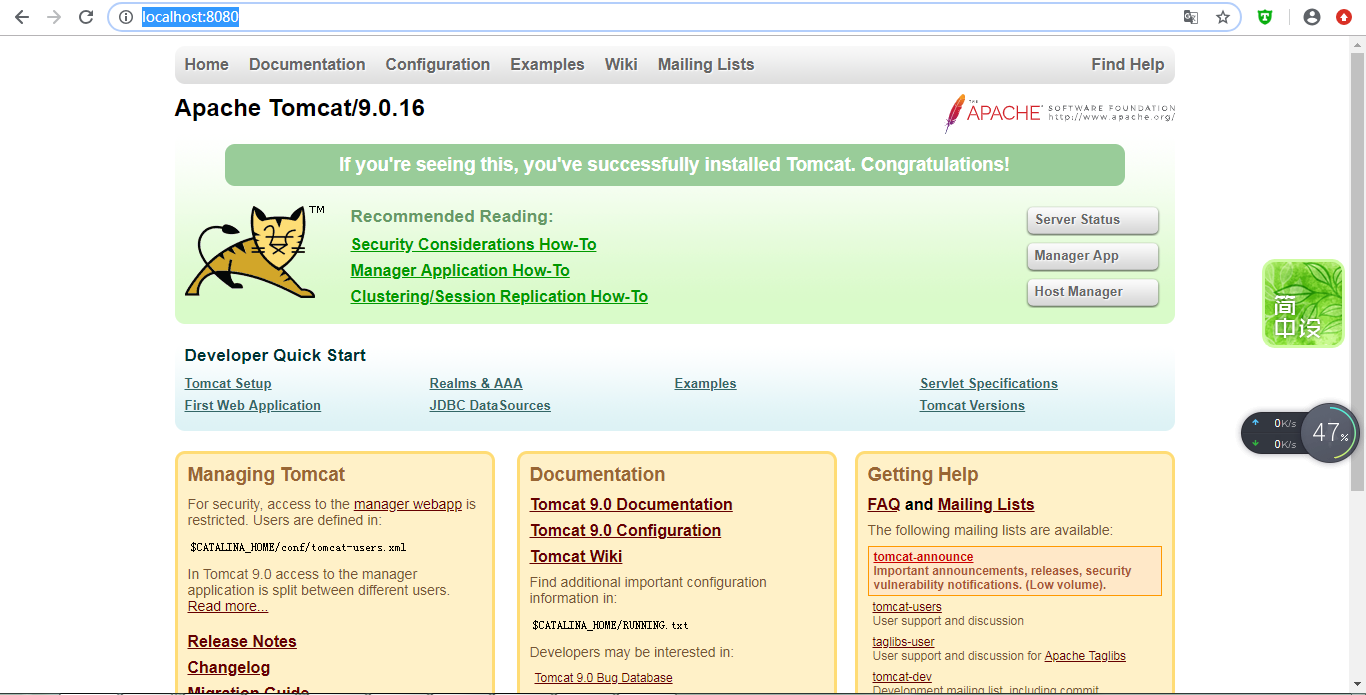Click the network speed indicator widget
This screenshot has width=1366, height=695.
tap(1272, 433)
